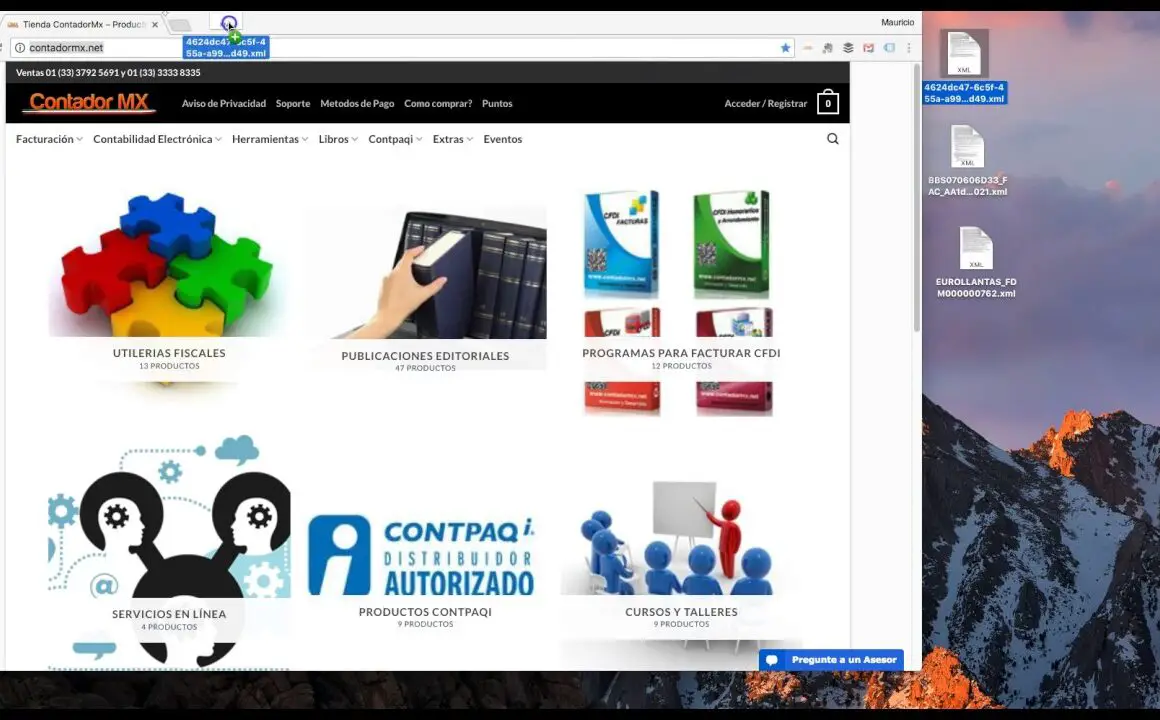
Task: Open Metodos de Pago link
Action: click(357, 104)
